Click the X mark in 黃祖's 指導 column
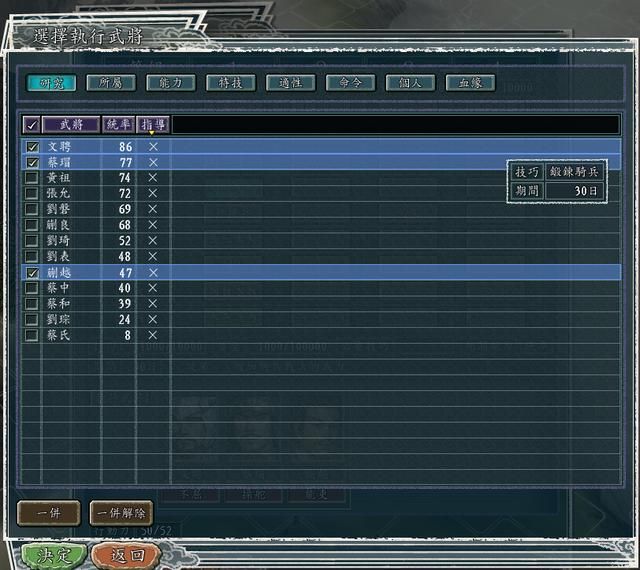The width and height of the screenshot is (640, 570). (x=153, y=177)
